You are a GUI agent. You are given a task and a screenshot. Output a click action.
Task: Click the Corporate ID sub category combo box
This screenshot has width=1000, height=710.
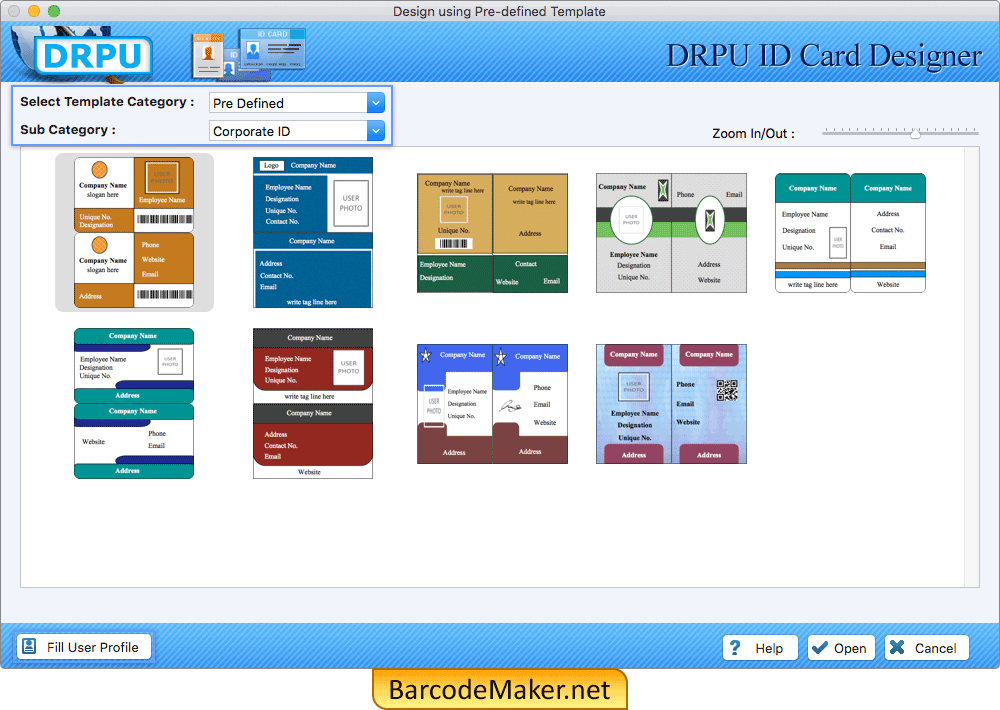pyautogui.click(x=297, y=131)
